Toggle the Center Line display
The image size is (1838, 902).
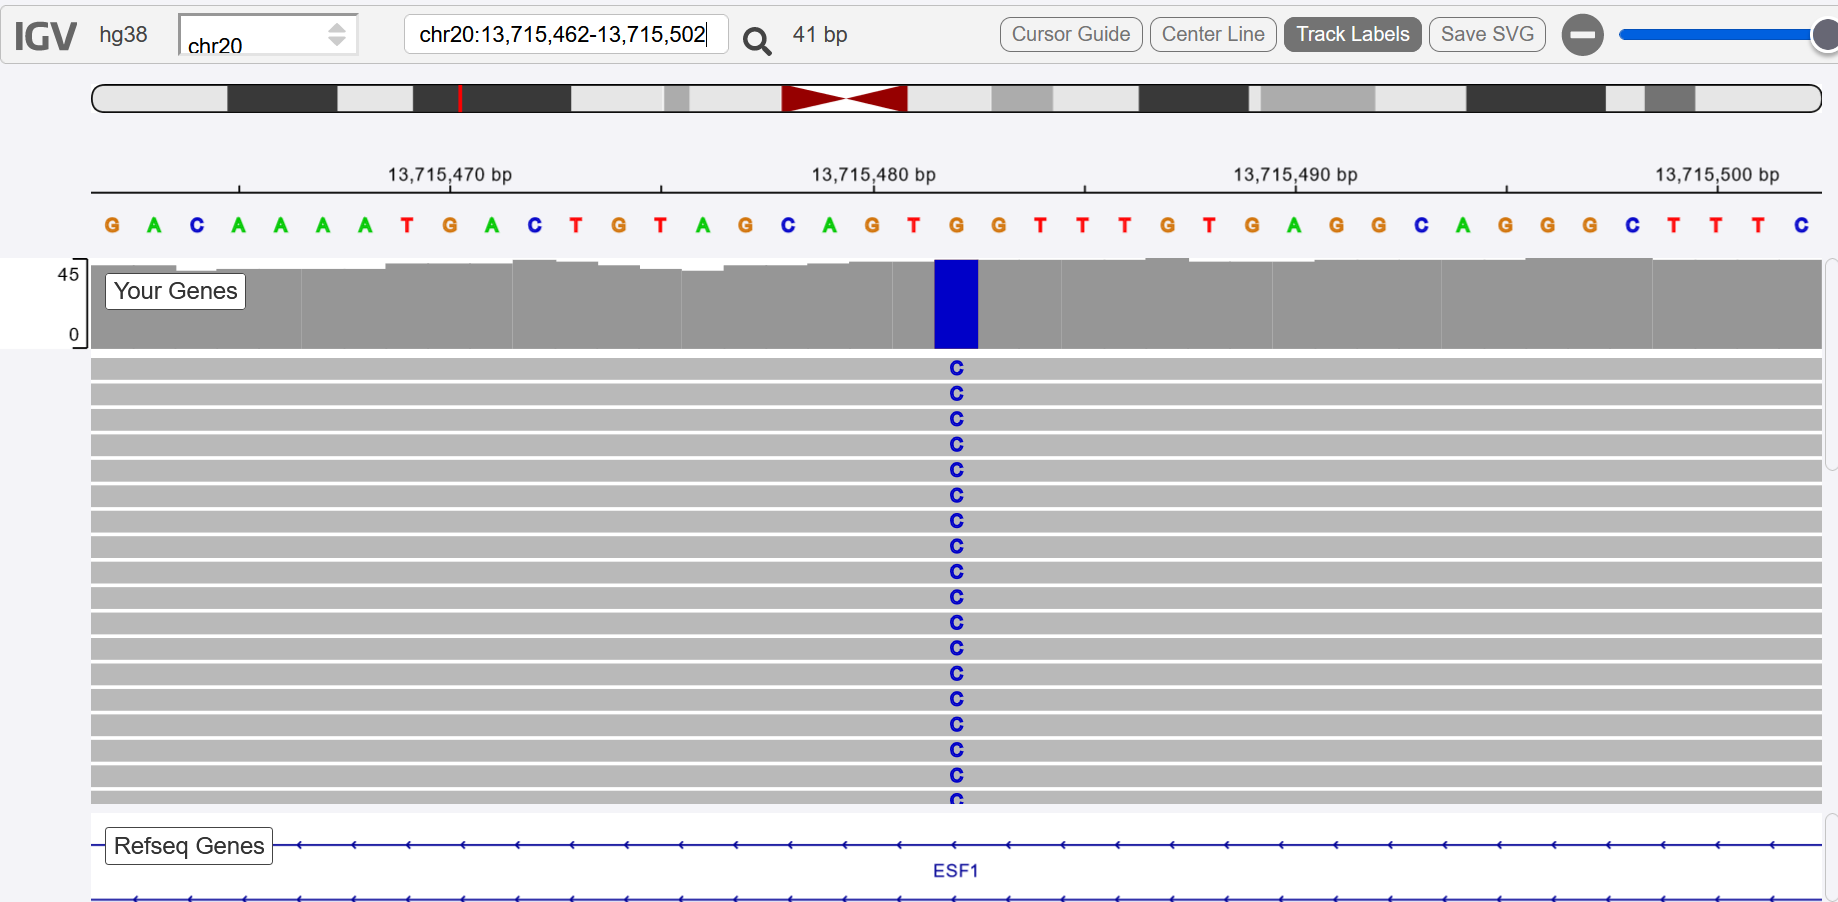1212,35
